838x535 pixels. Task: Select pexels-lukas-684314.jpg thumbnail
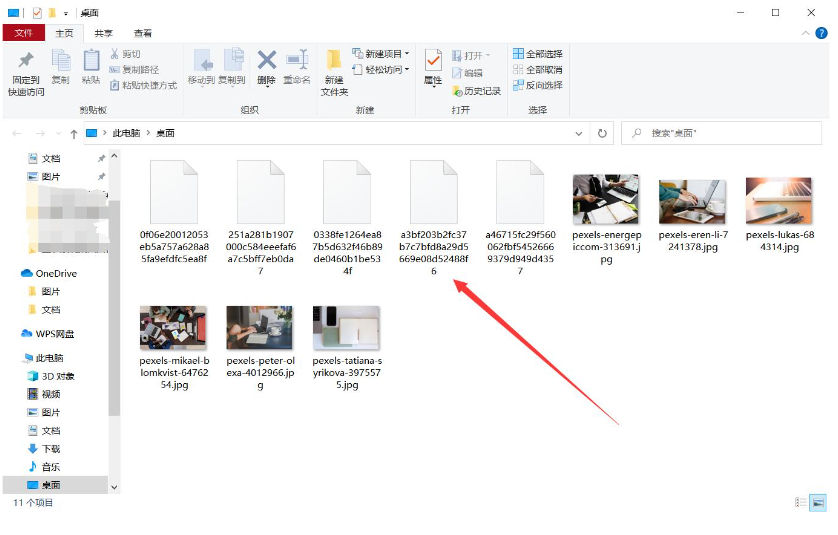[779, 214]
